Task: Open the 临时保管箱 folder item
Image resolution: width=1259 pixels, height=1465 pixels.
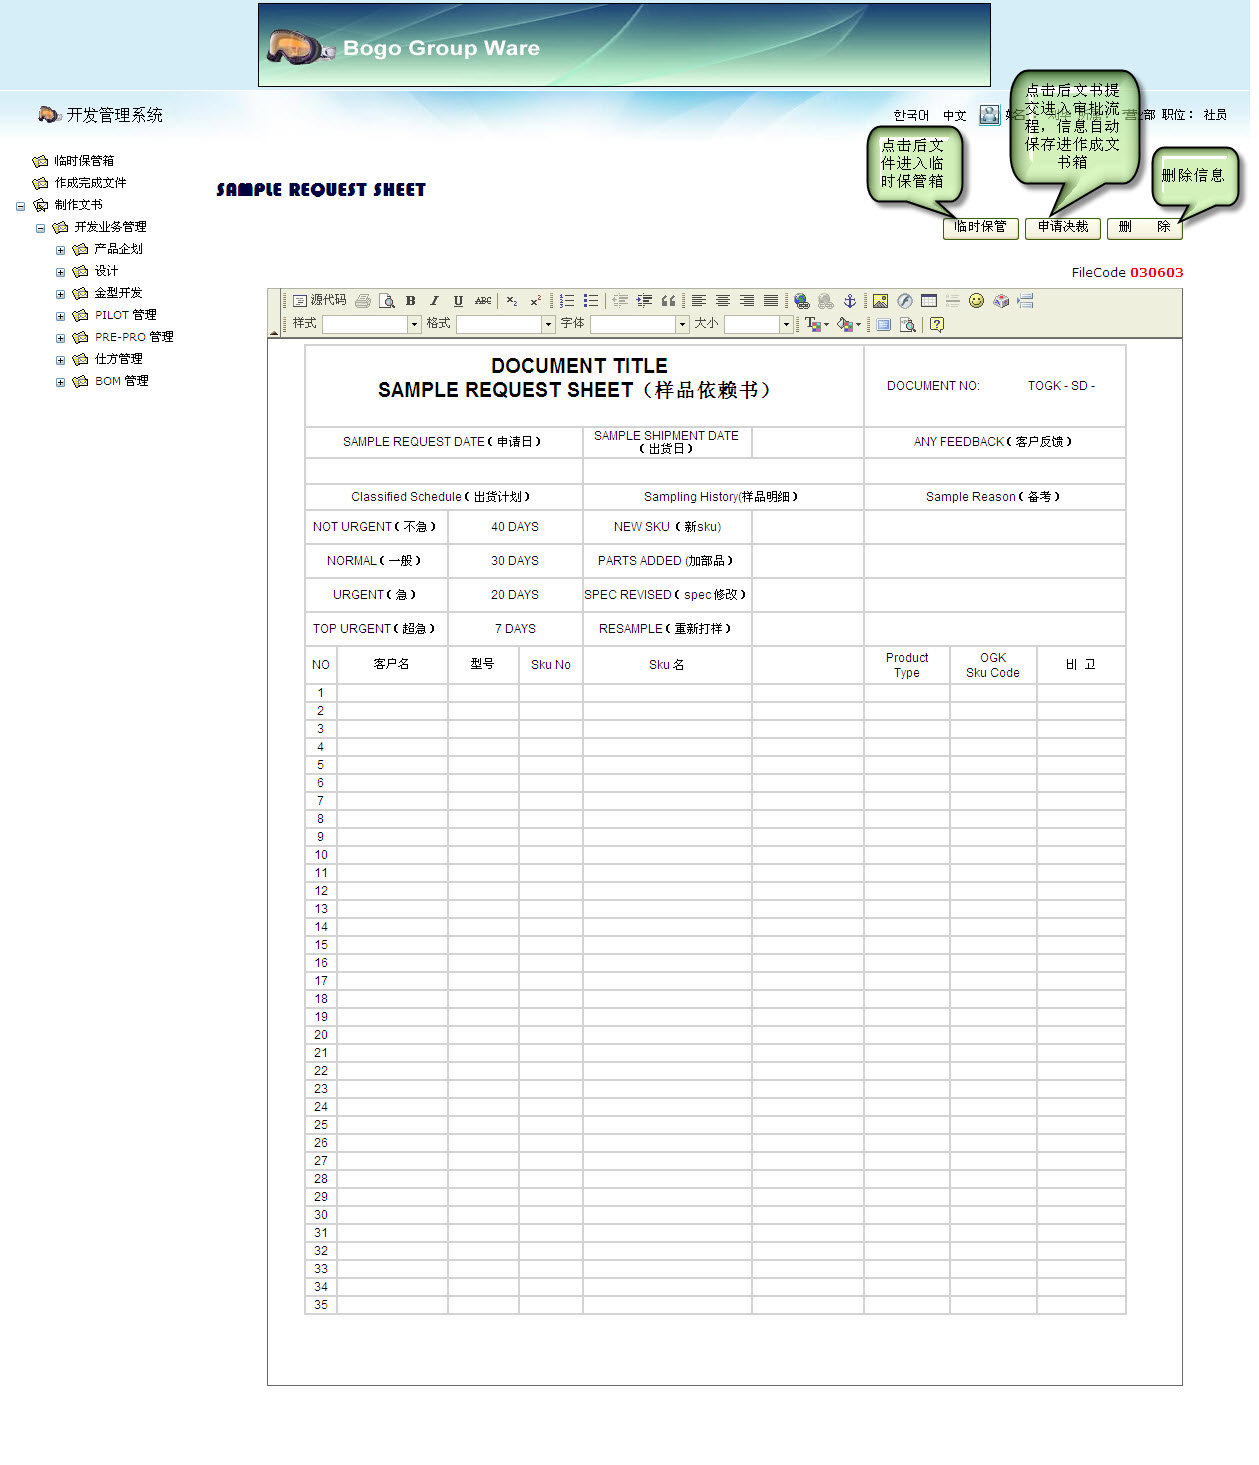Action: coord(84,161)
